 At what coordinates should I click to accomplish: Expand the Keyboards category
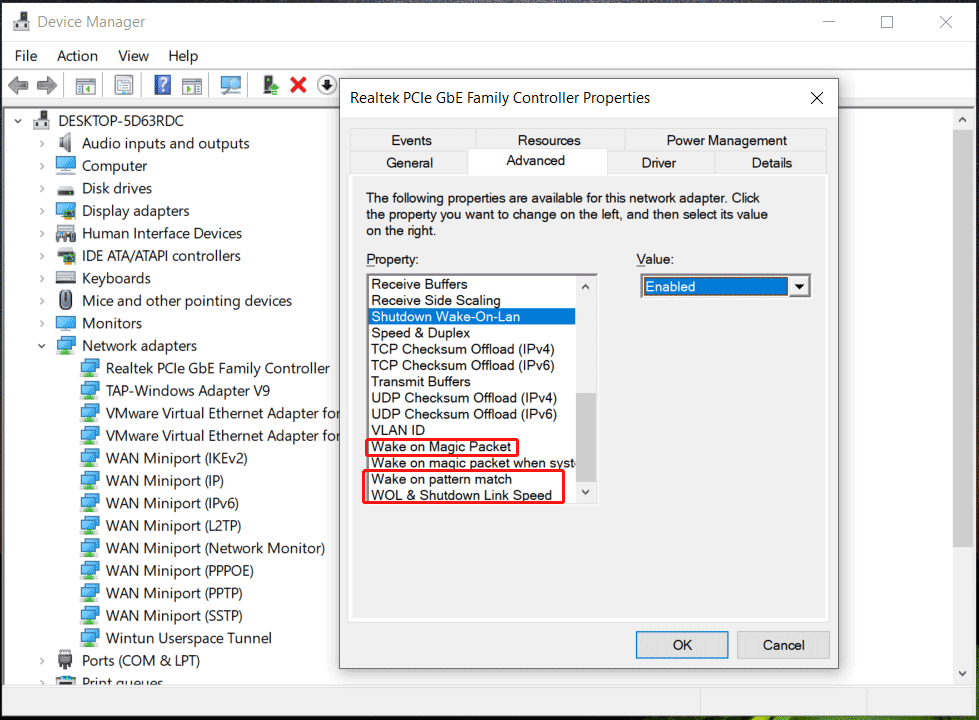click(x=42, y=279)
